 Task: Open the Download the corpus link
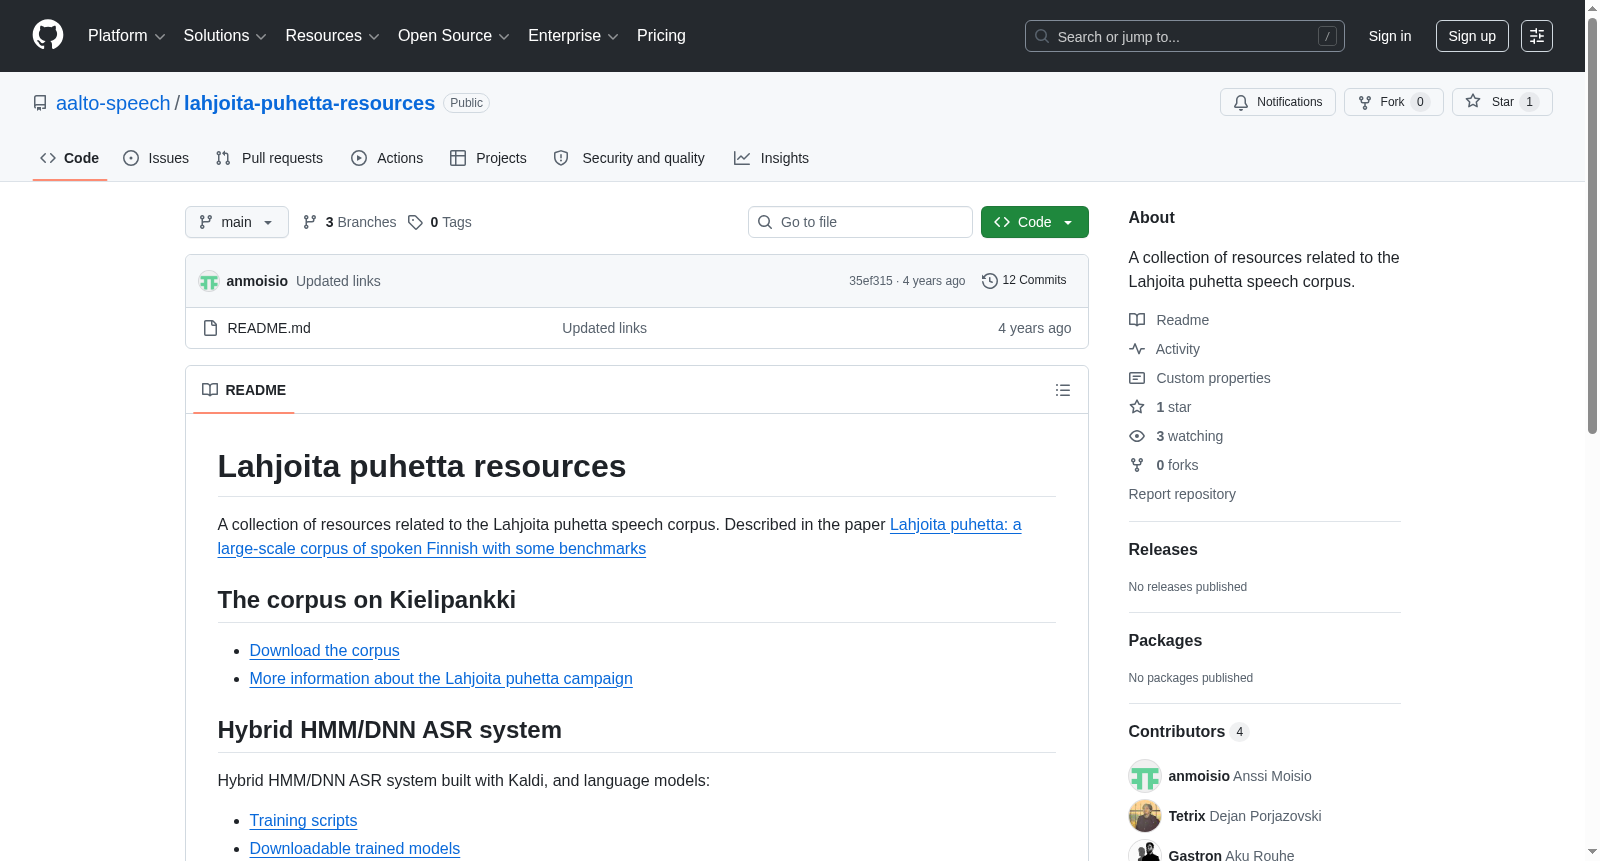(x=325, y=650)
